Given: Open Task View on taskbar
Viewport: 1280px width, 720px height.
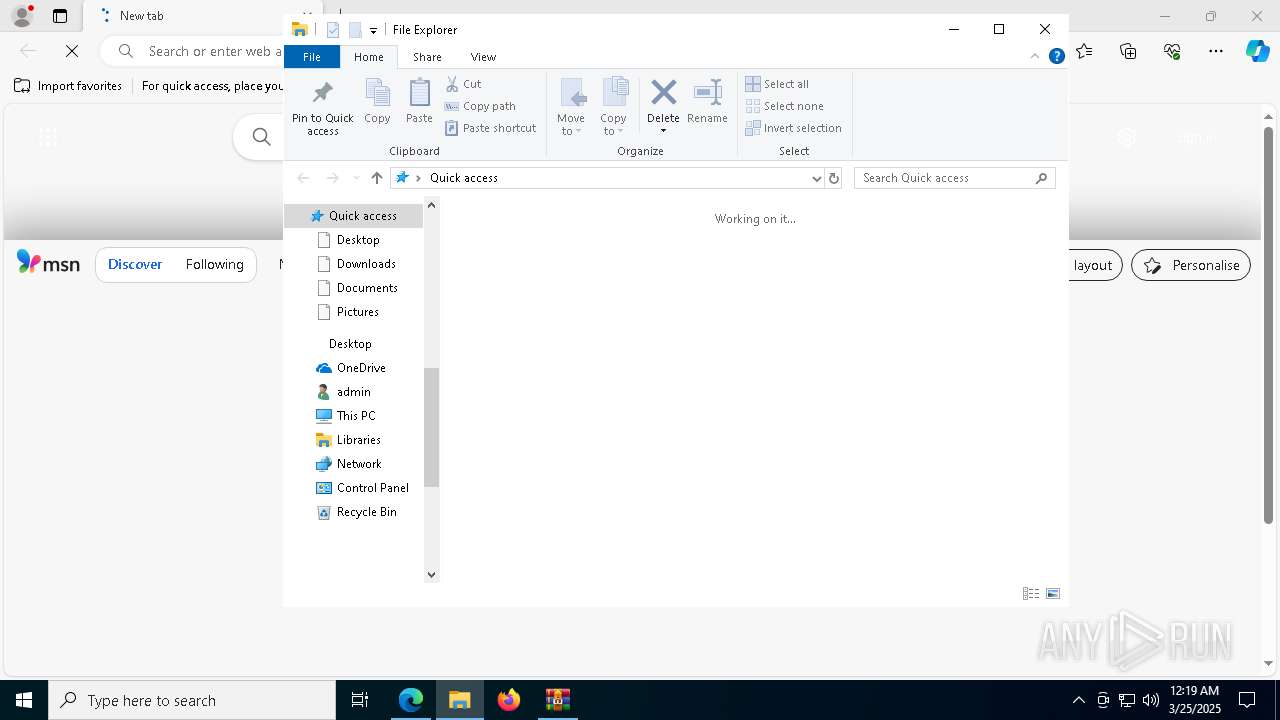Looking at the screenshot, I should click(x=360, y=700).
